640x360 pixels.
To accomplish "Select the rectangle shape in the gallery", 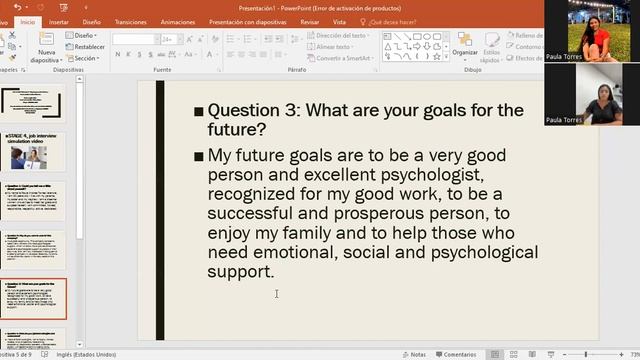I will tap(417, 37).
